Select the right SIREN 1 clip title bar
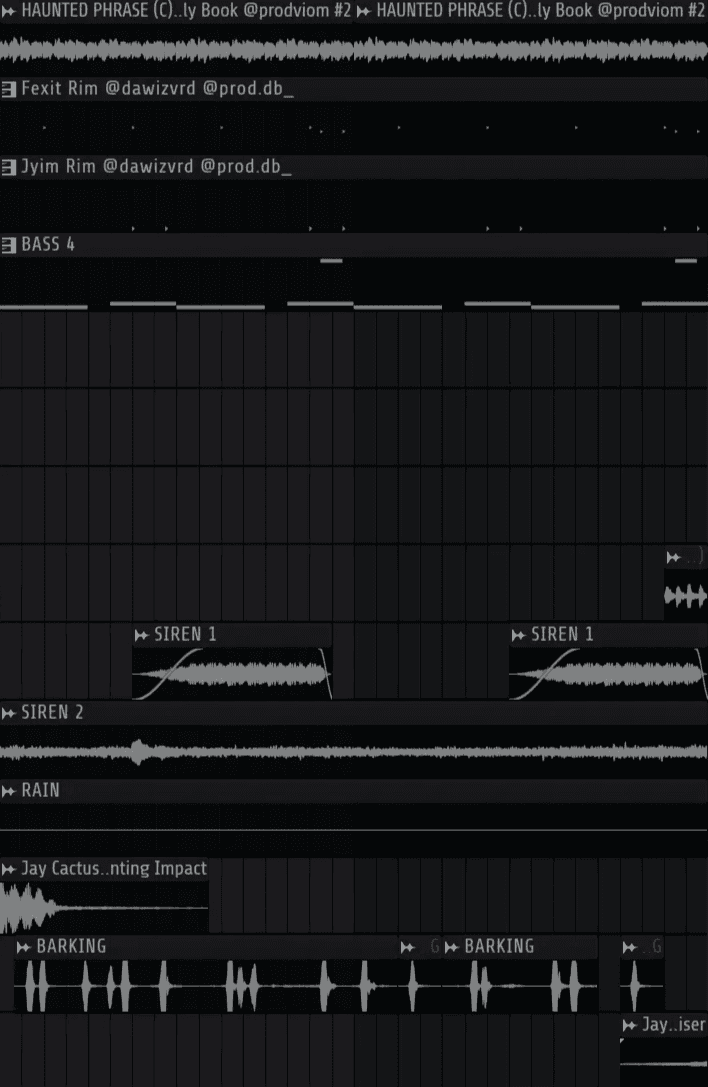708x1087 pixels. click(x=608, y=634)
